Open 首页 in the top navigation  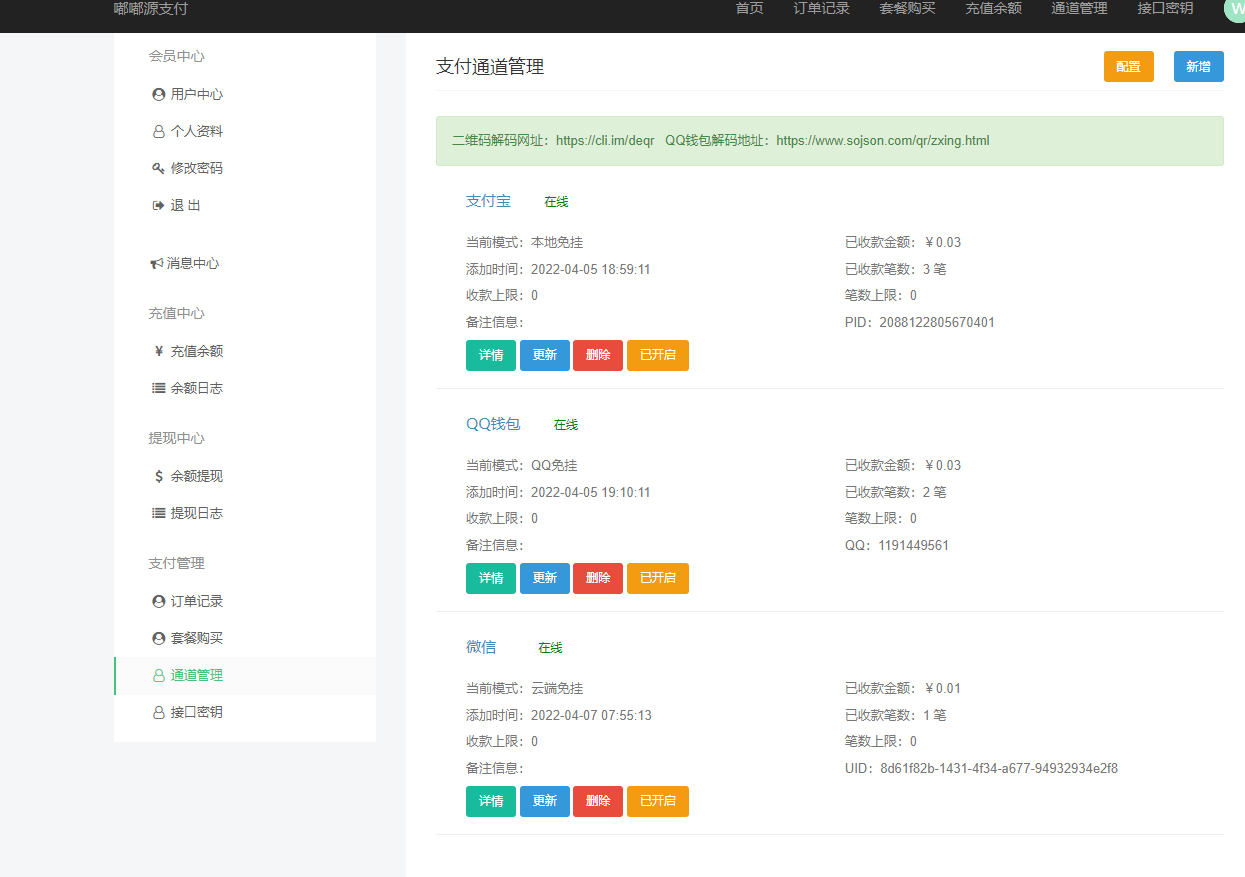(748, 8)
